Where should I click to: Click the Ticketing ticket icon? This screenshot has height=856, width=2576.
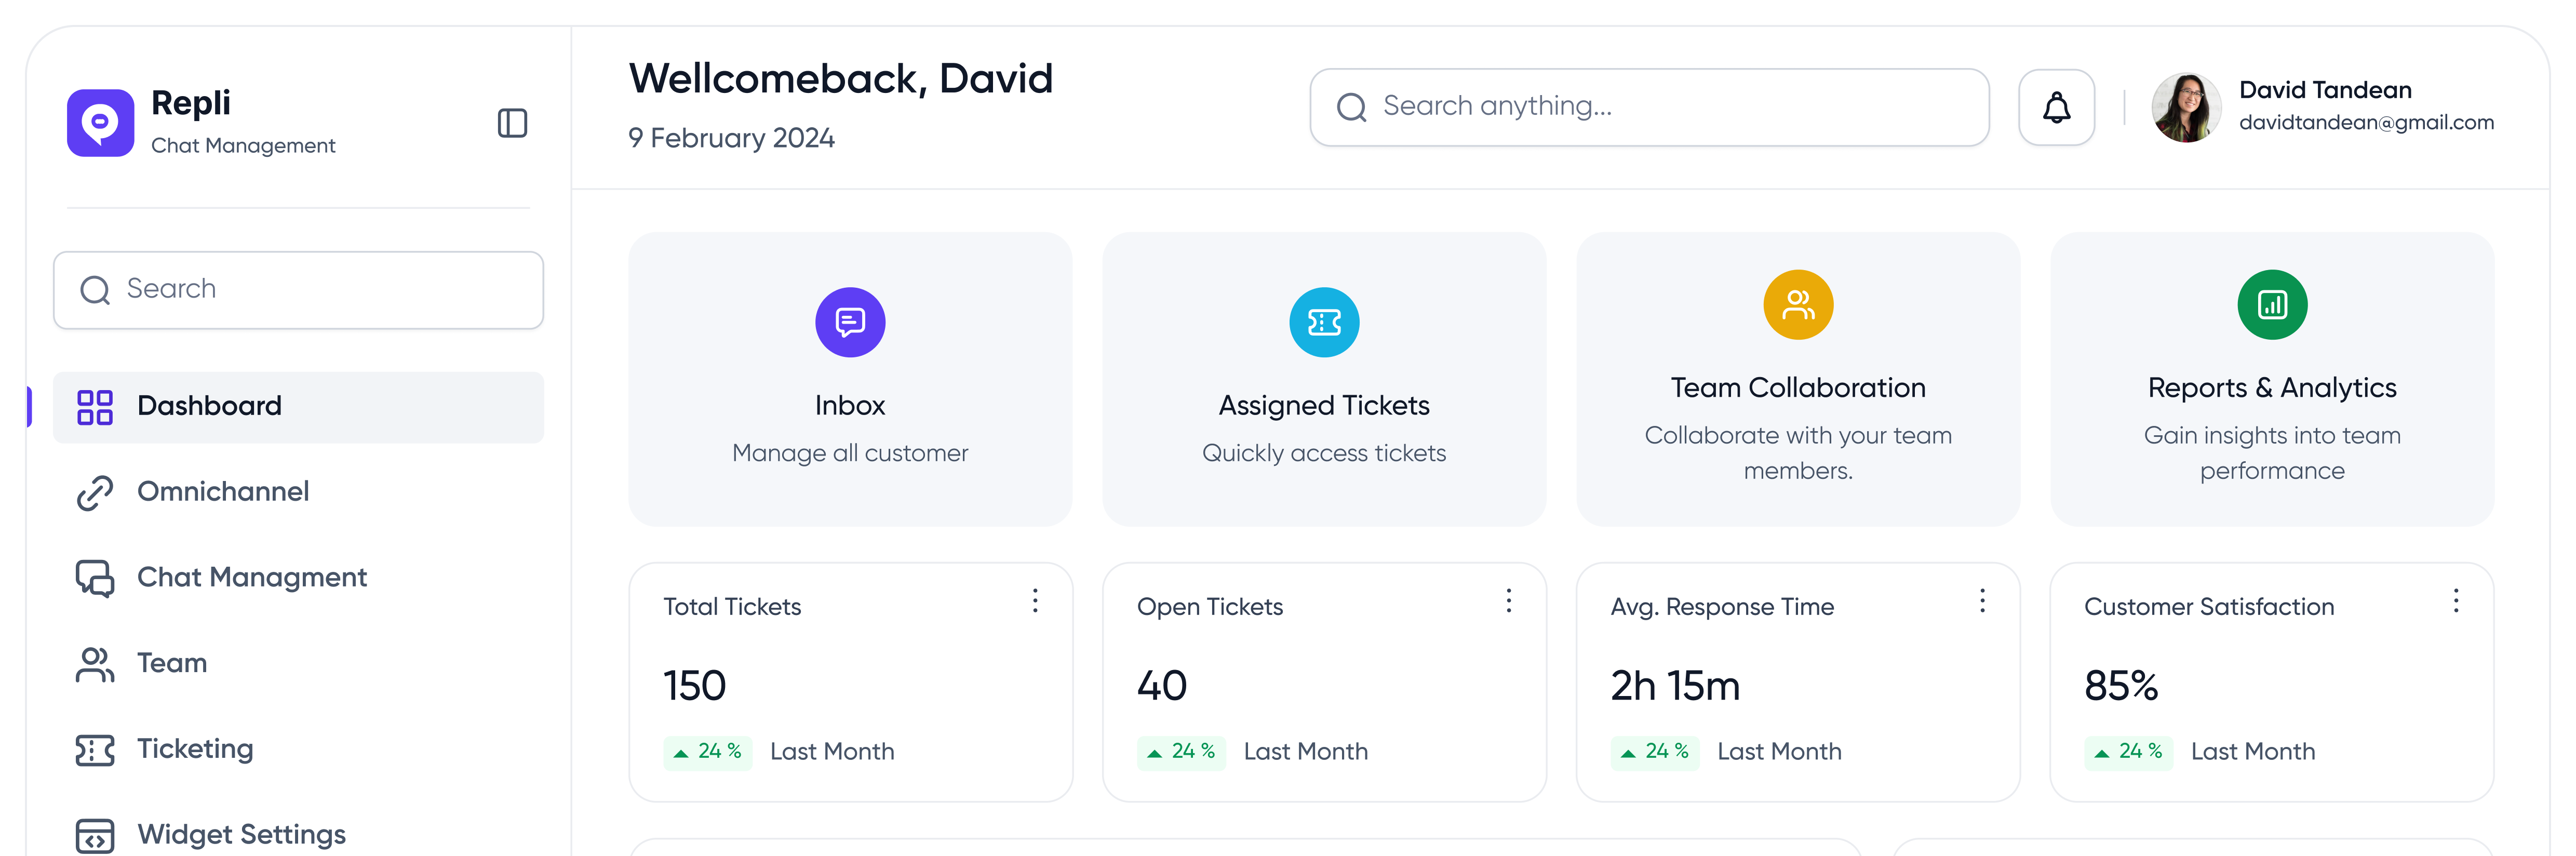[95, 750]
